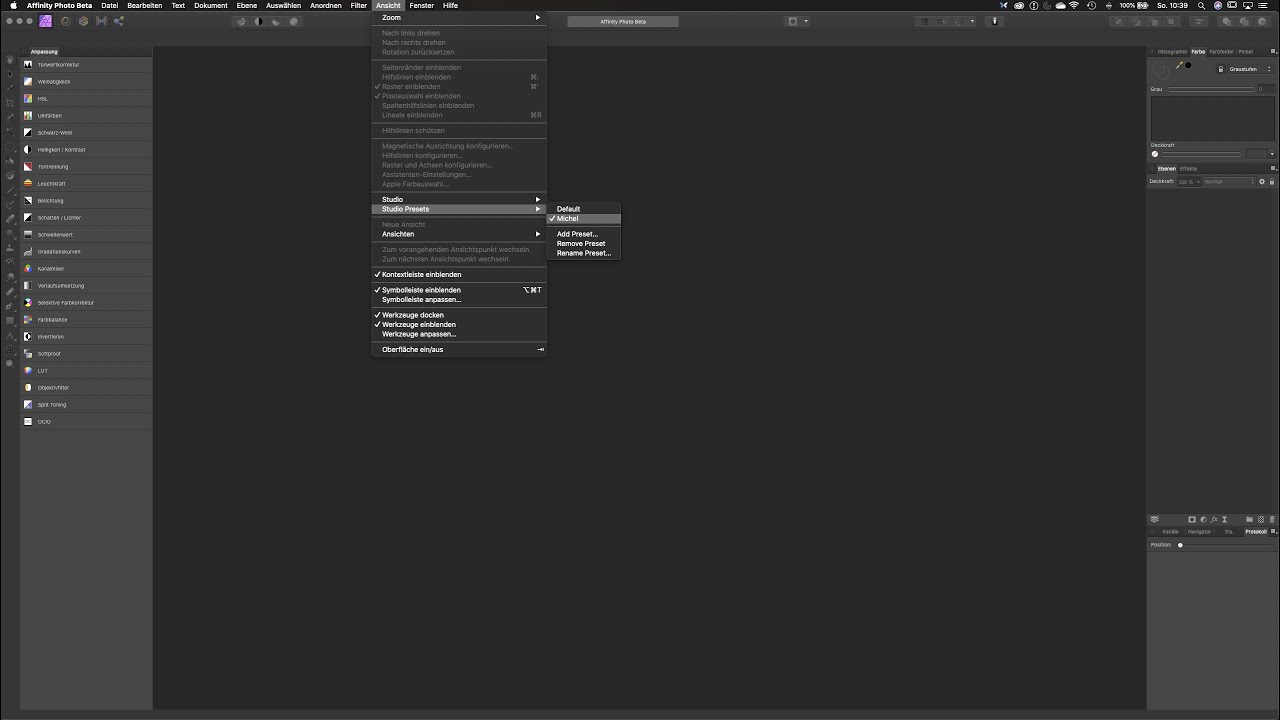This screenshot has width=1280, height=720.
Task: Open the Datei menu
Action: click(x=109, y=5)
